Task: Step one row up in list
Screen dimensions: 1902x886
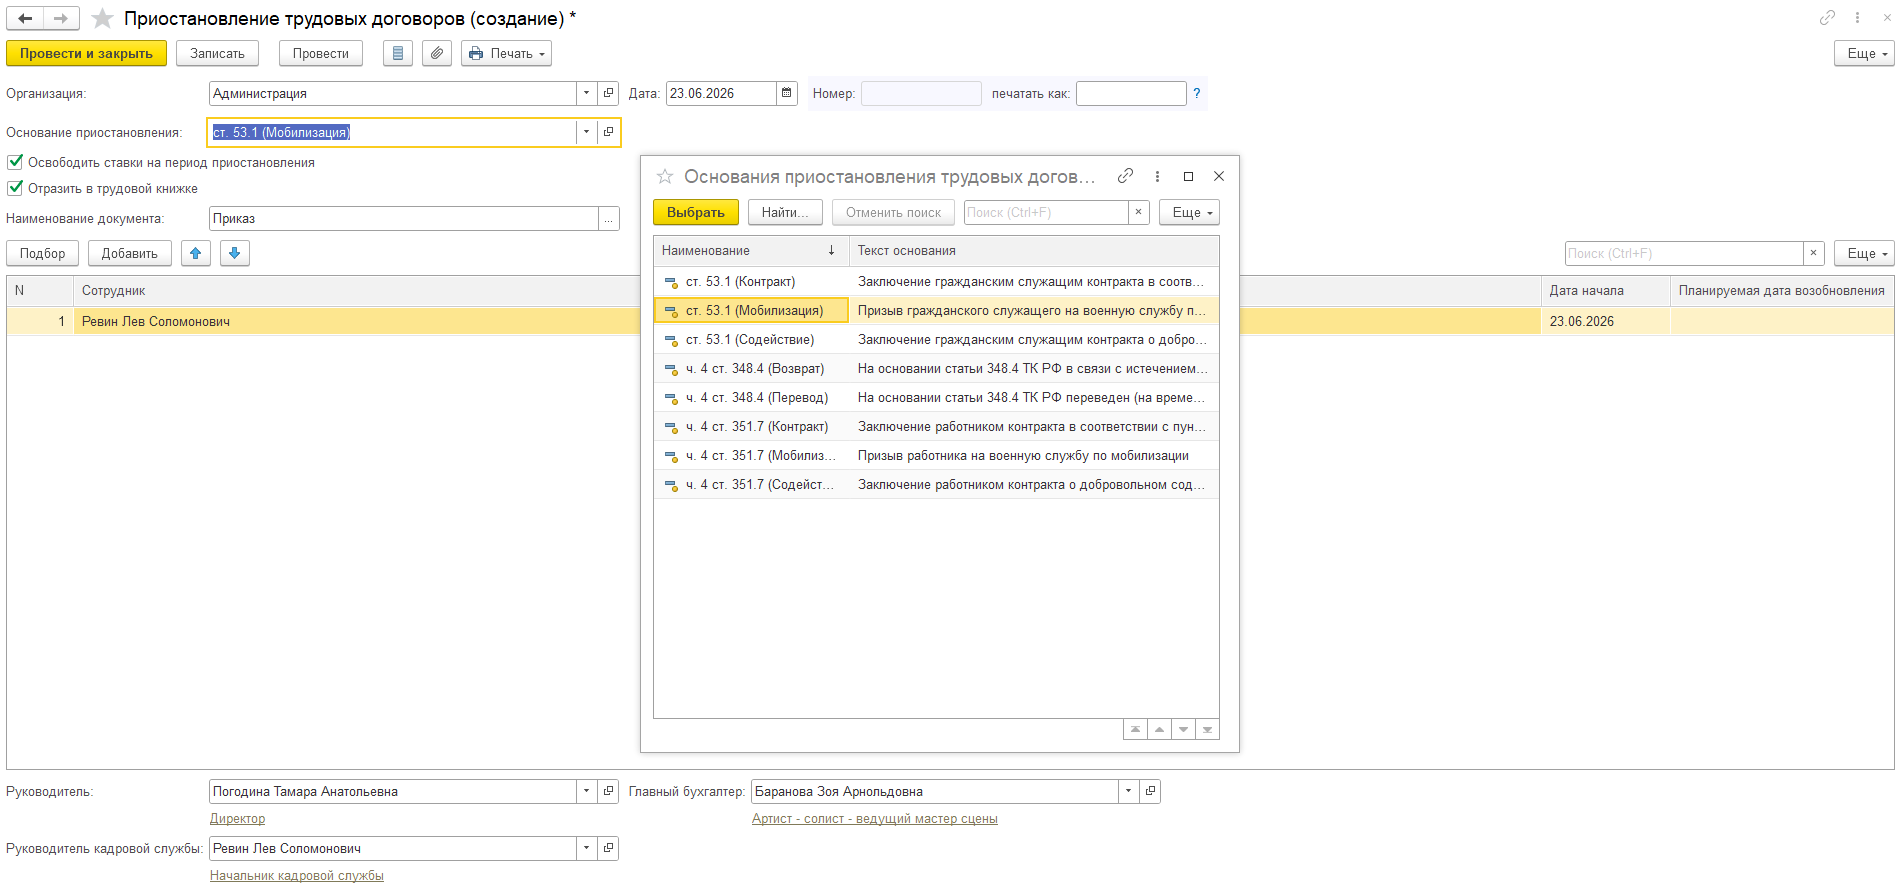Action: 1159,729
